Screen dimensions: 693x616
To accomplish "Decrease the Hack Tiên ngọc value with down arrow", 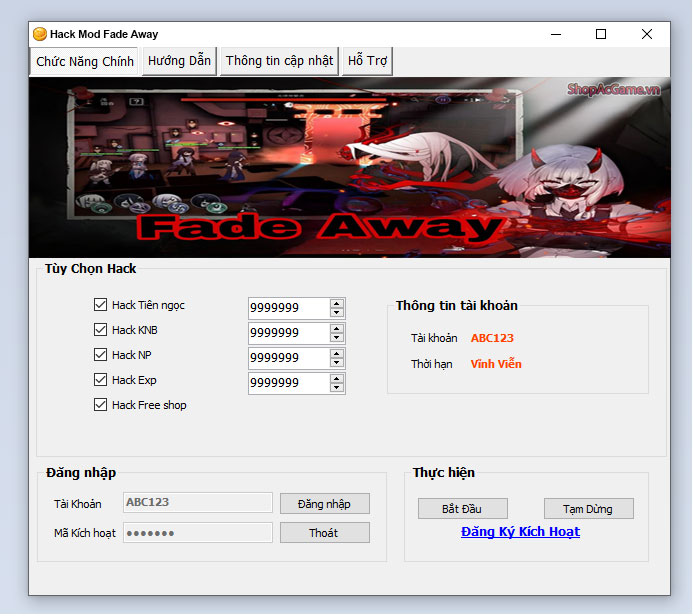I will [337, 312].
